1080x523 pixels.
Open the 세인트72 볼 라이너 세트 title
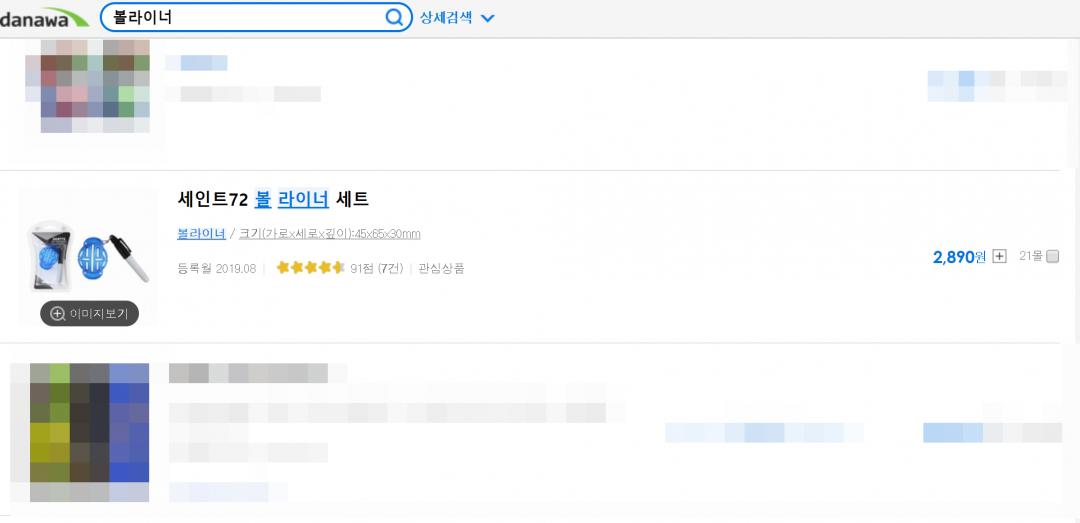pos(273,199)
